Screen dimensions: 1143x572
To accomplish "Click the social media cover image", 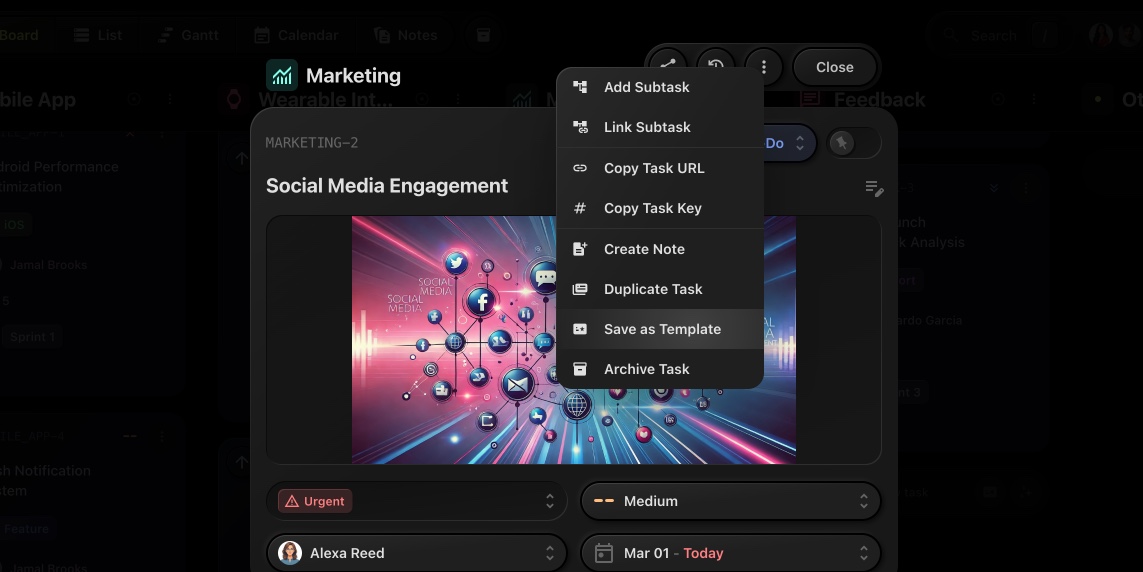I will [x=450, y=340].
